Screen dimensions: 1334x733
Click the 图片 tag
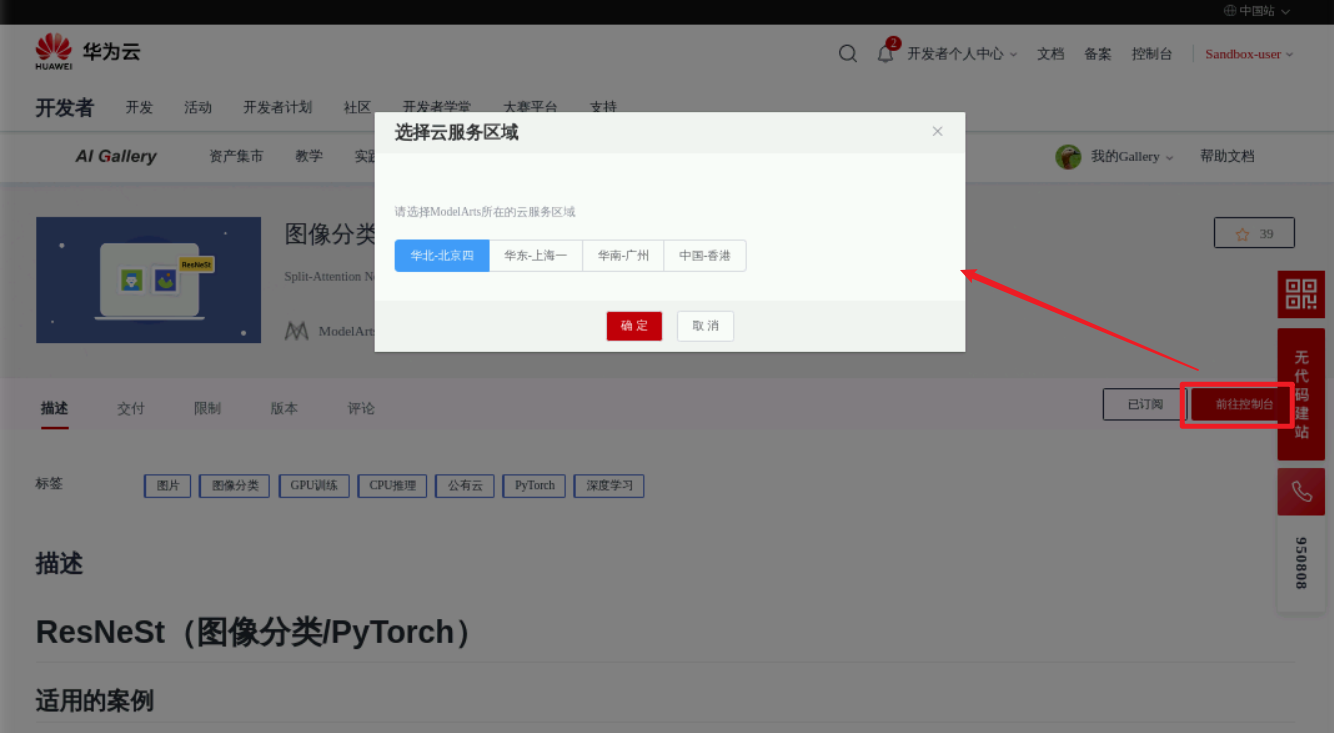(x=168, y=486)
